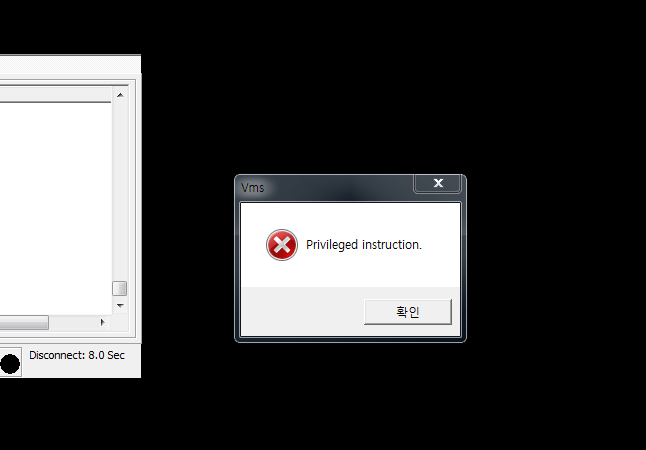
Task: Click the empty white list area
Action: coord(56,208)
